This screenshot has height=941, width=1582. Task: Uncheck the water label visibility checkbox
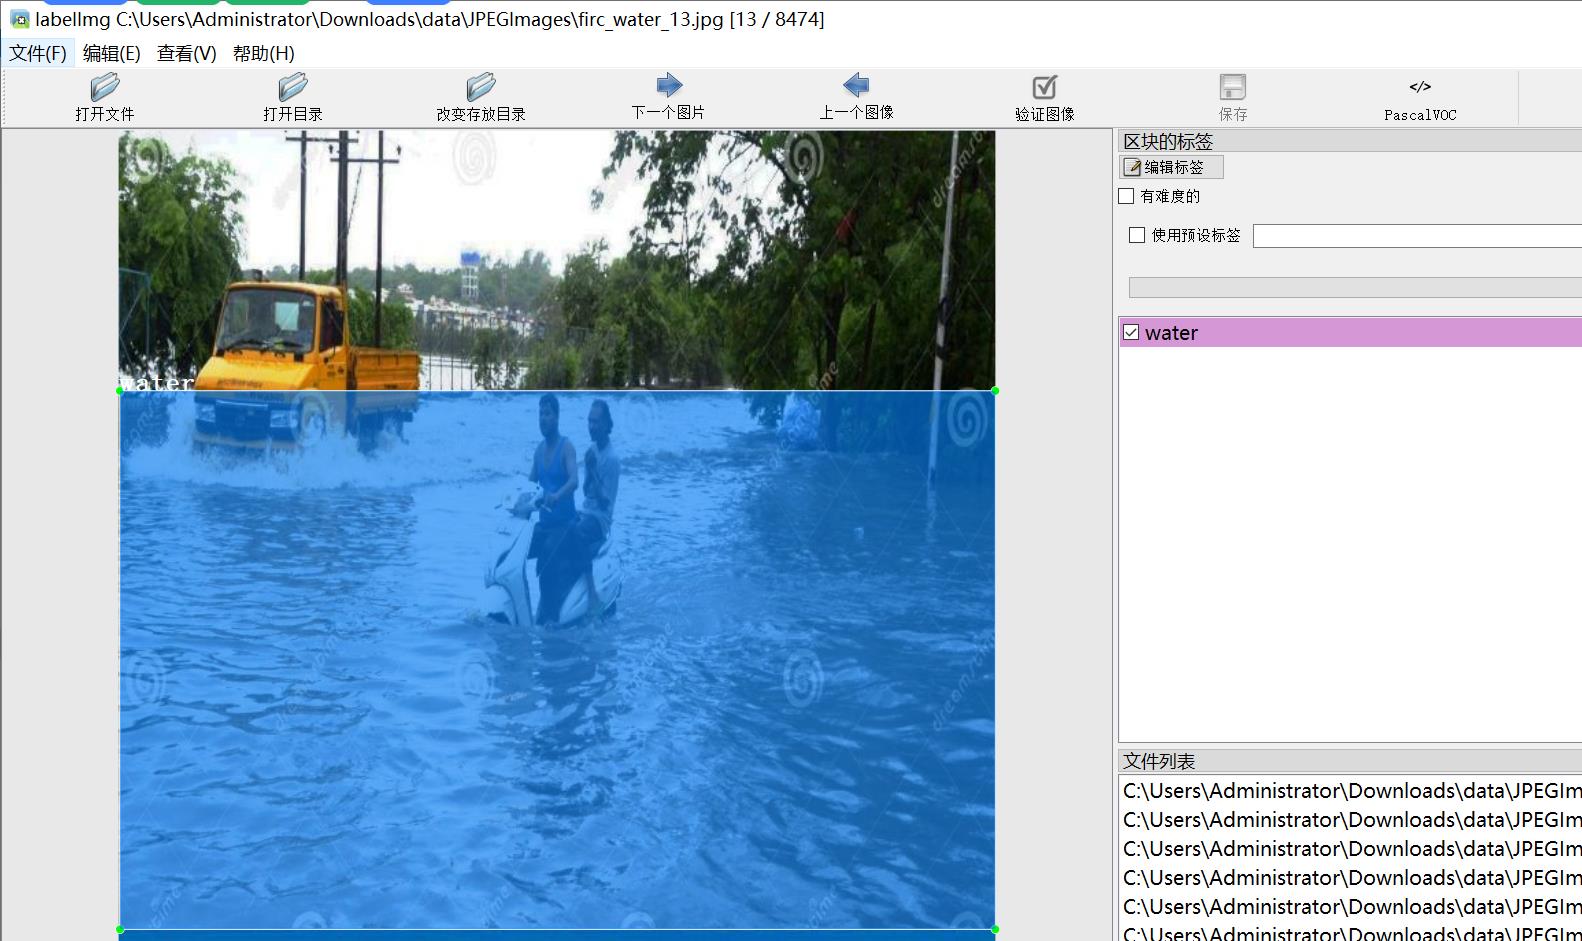click(1131, 332)
